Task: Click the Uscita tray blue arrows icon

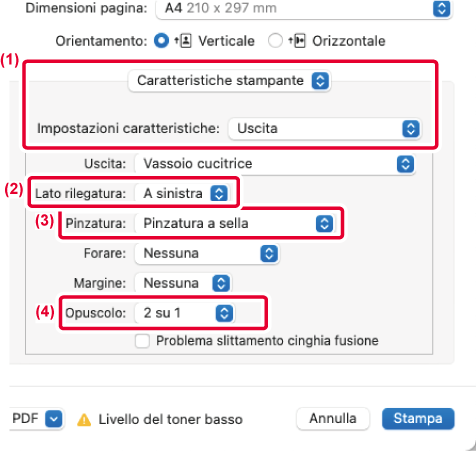Action: (x=405, y=164)
